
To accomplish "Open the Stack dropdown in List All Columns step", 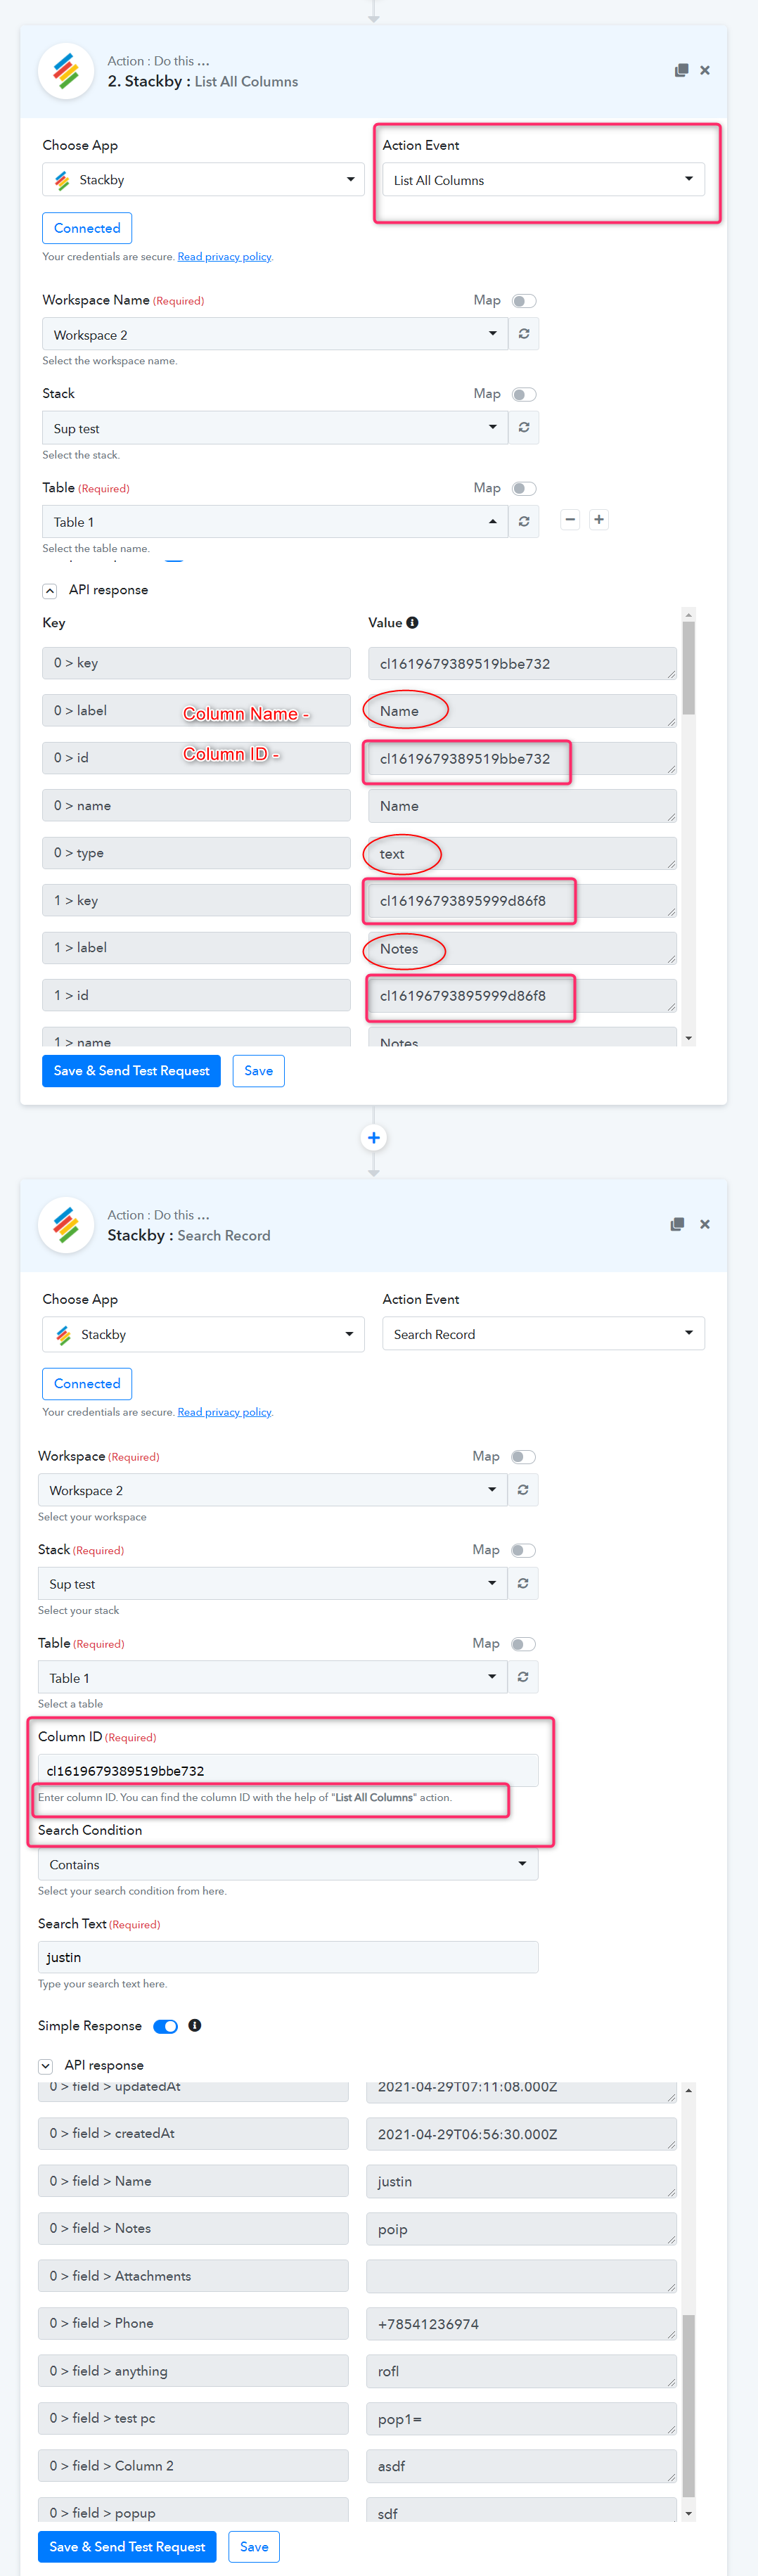I will tap(275, 428).
